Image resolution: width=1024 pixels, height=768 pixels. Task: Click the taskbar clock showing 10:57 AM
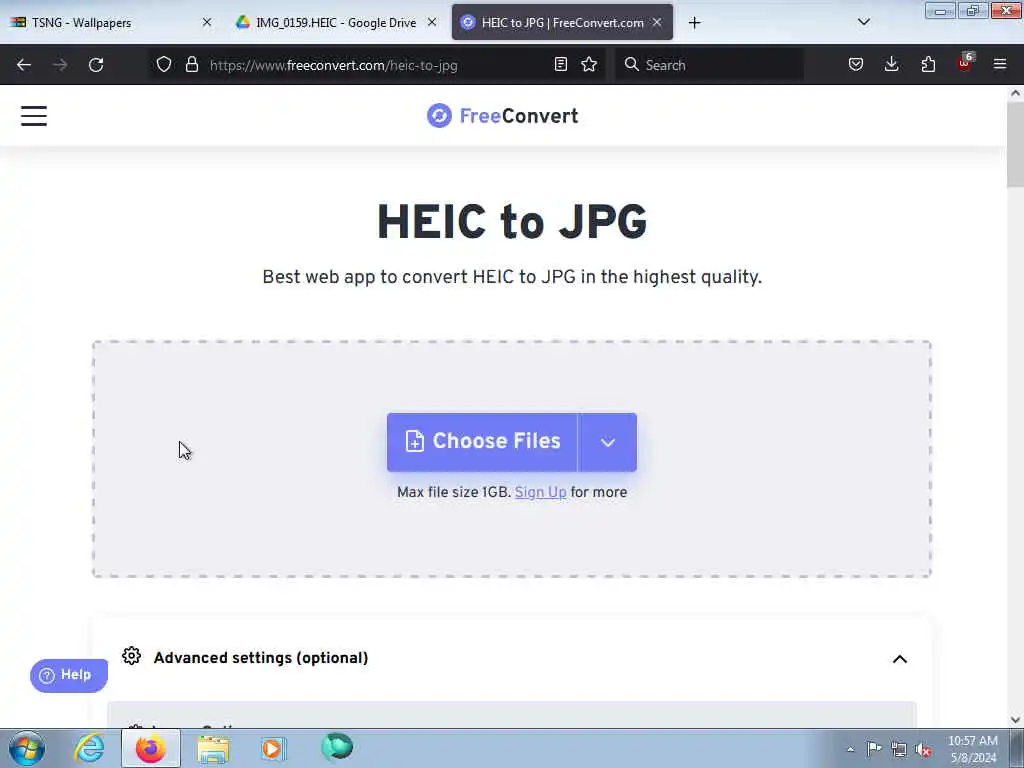(972, 749)
